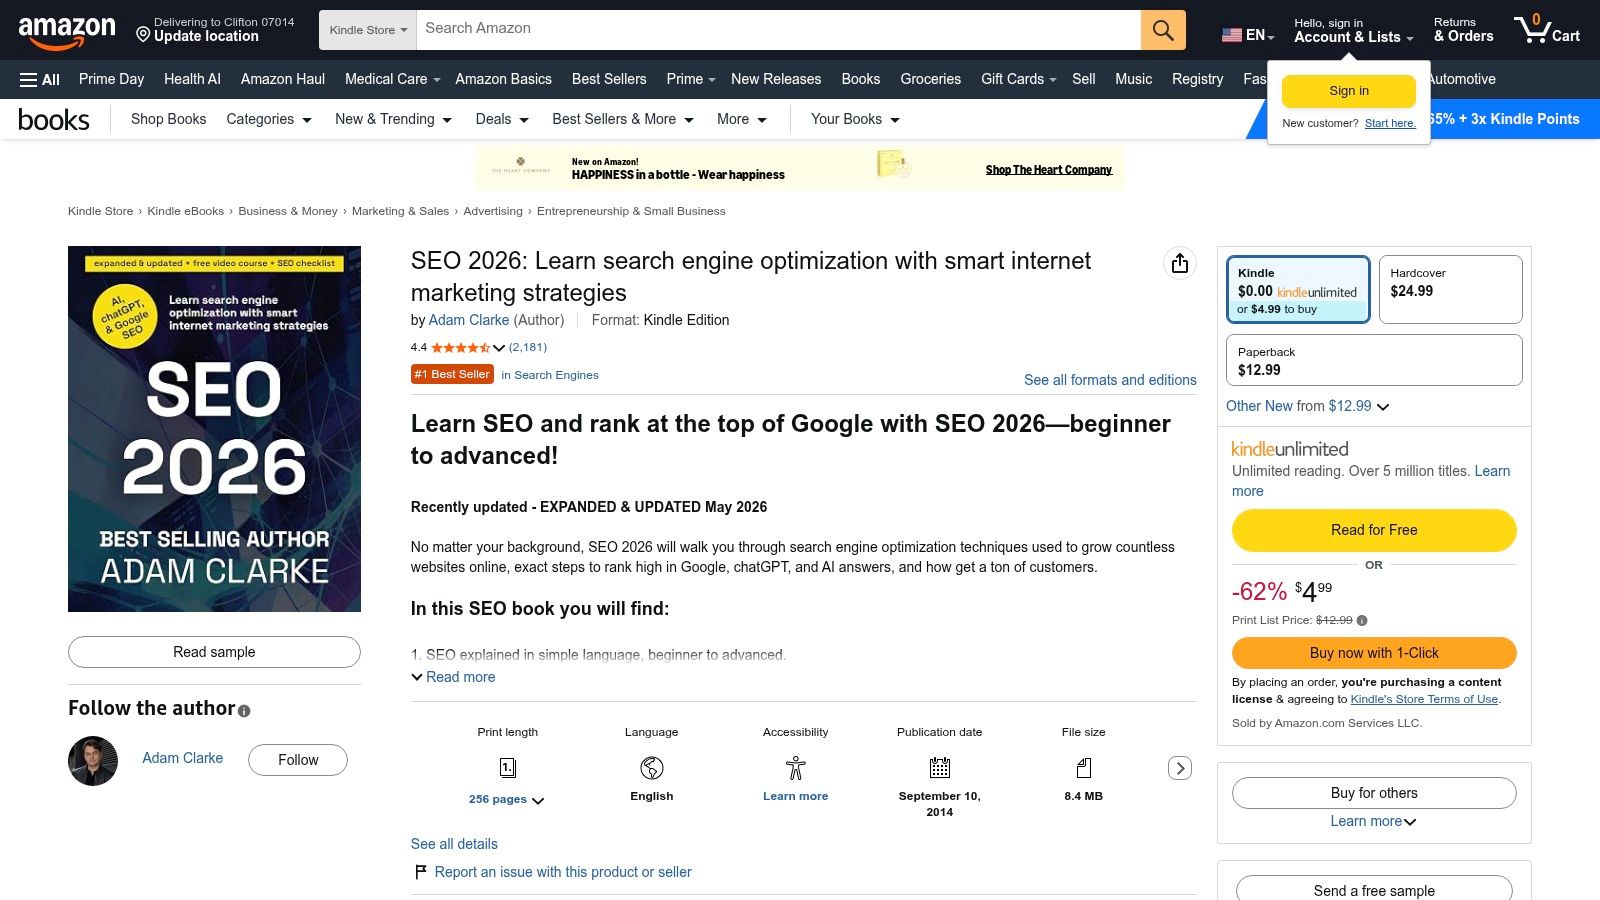Select the Hardcover $24.99 format
1600x900 pixels.
click(1450, 289)
